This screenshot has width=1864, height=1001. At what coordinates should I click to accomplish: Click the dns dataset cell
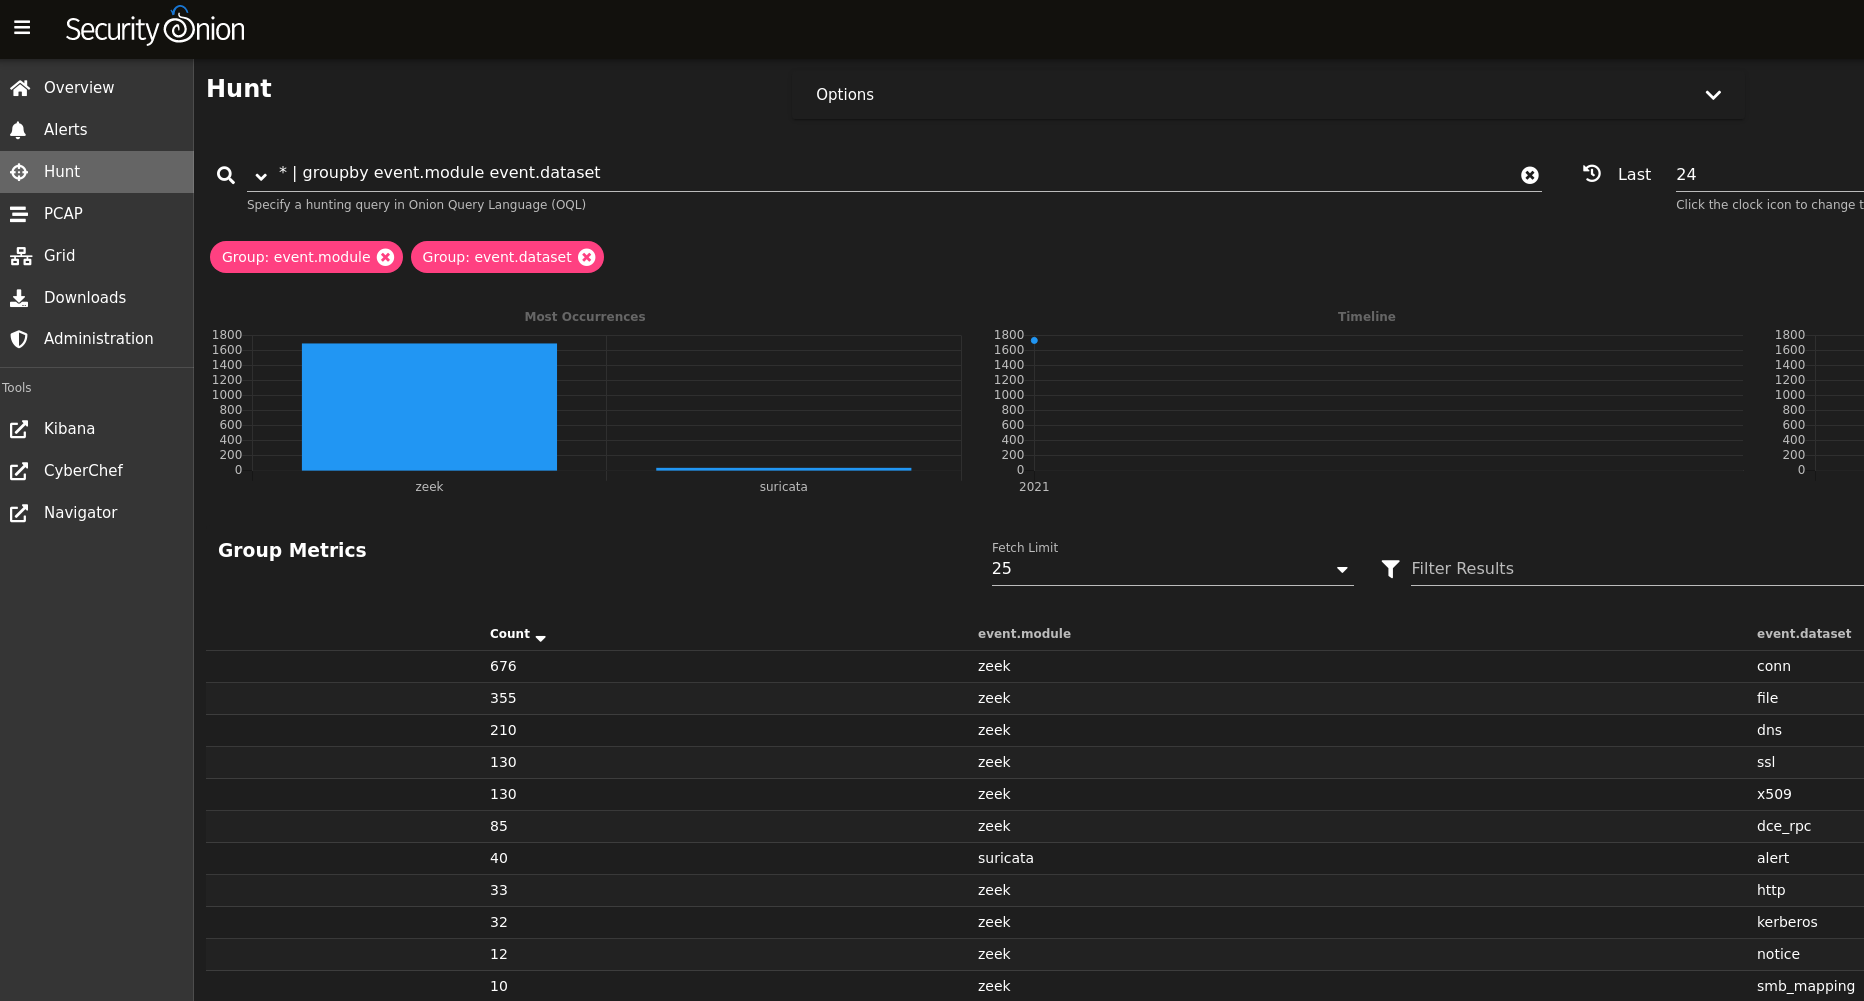tap(1769, 730)
